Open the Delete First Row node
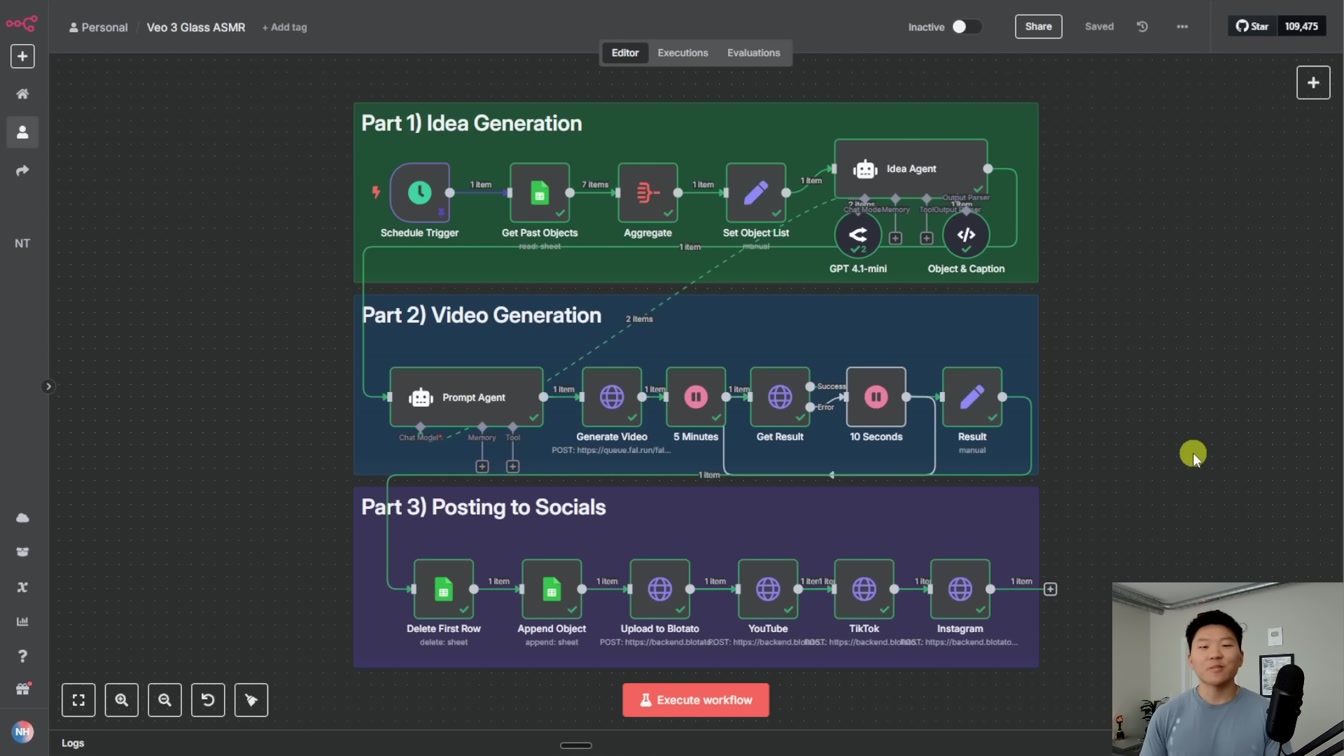 [x=444, y=589]
